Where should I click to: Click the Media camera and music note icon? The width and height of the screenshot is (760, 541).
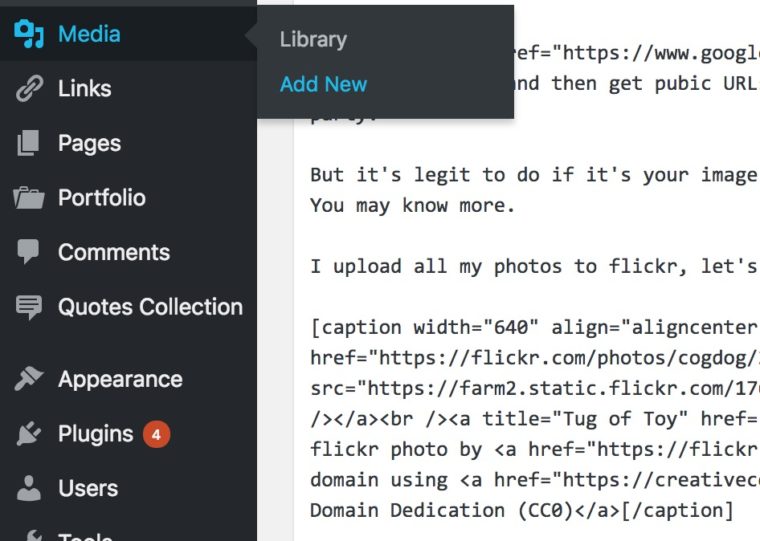pos(29,34)
